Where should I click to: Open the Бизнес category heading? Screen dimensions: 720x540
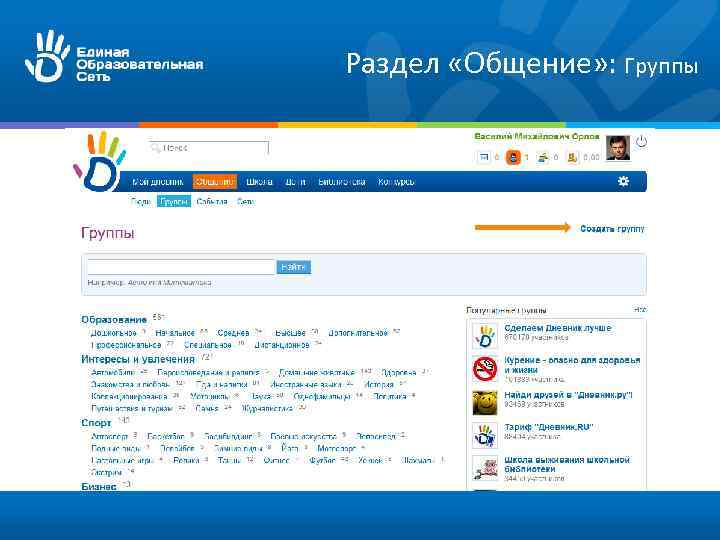[99, 486]
